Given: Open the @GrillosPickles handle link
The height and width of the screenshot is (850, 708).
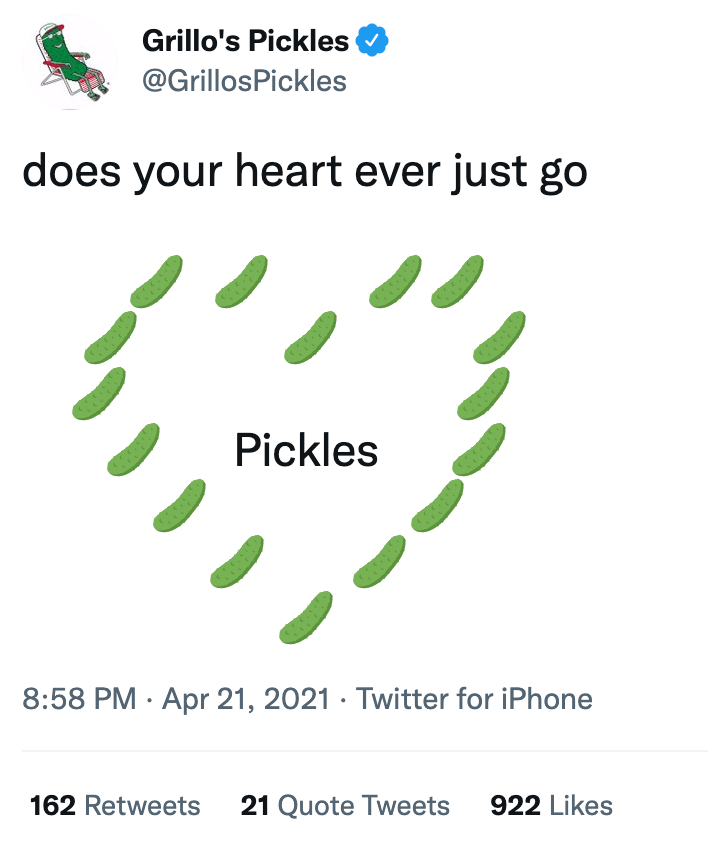Looking at the screenshot, I should click(x=244, y=80).
